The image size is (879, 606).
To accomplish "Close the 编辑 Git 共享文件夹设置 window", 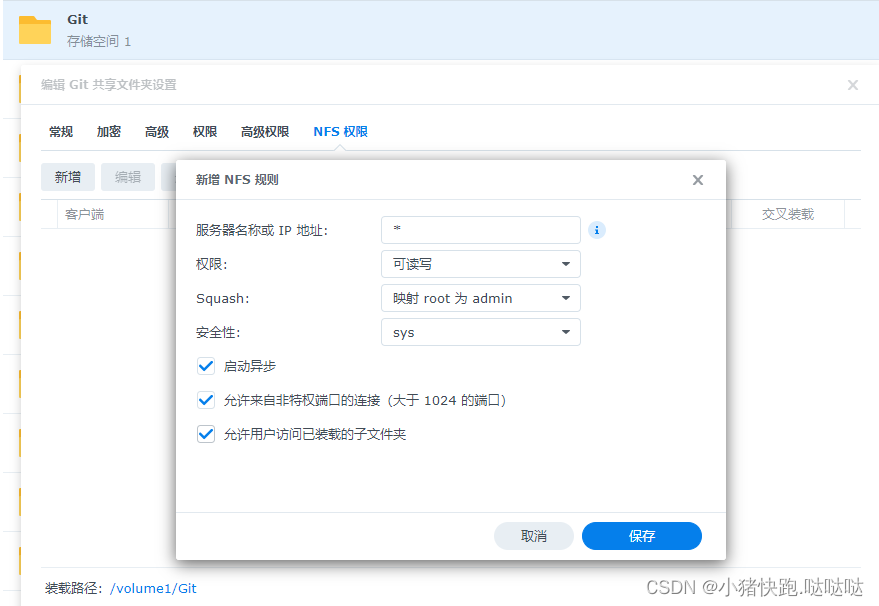I will coord(853,85).
